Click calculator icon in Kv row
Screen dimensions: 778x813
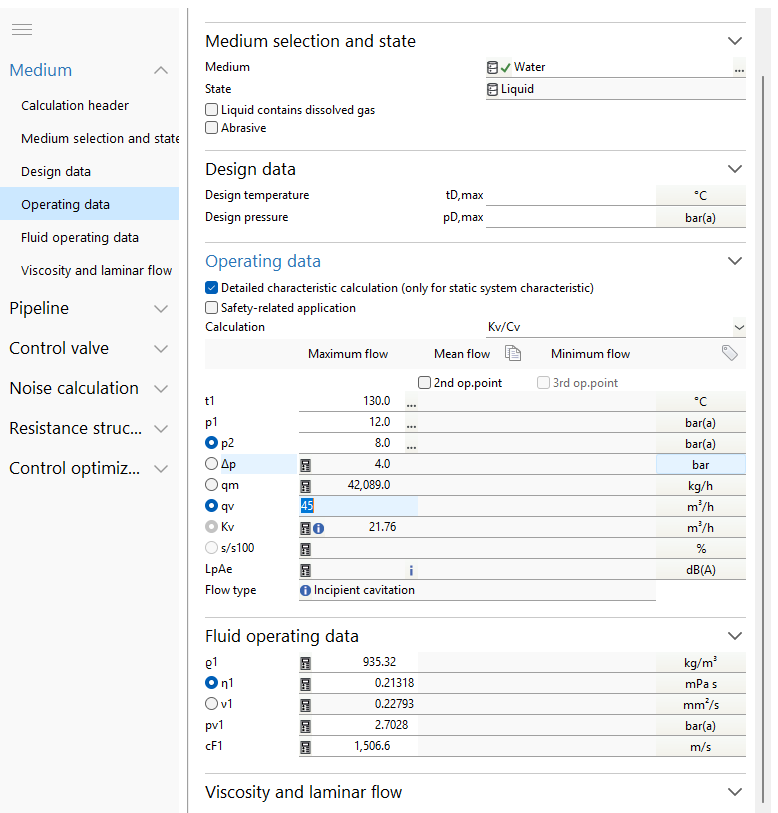tap(305, 528)
